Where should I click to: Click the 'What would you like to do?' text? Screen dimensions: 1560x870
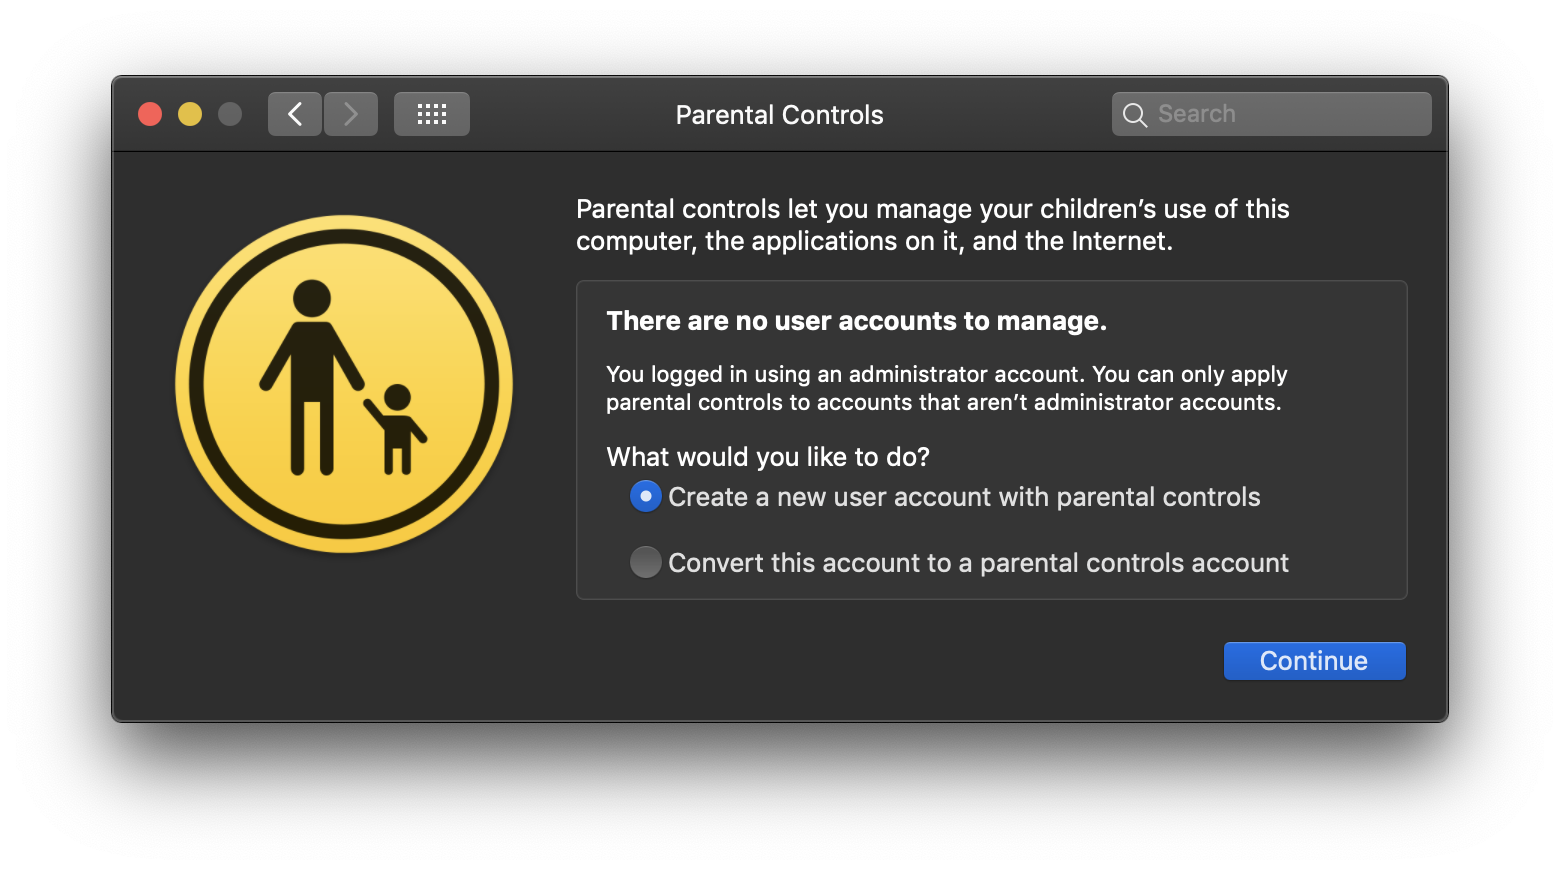click(768, 457)
